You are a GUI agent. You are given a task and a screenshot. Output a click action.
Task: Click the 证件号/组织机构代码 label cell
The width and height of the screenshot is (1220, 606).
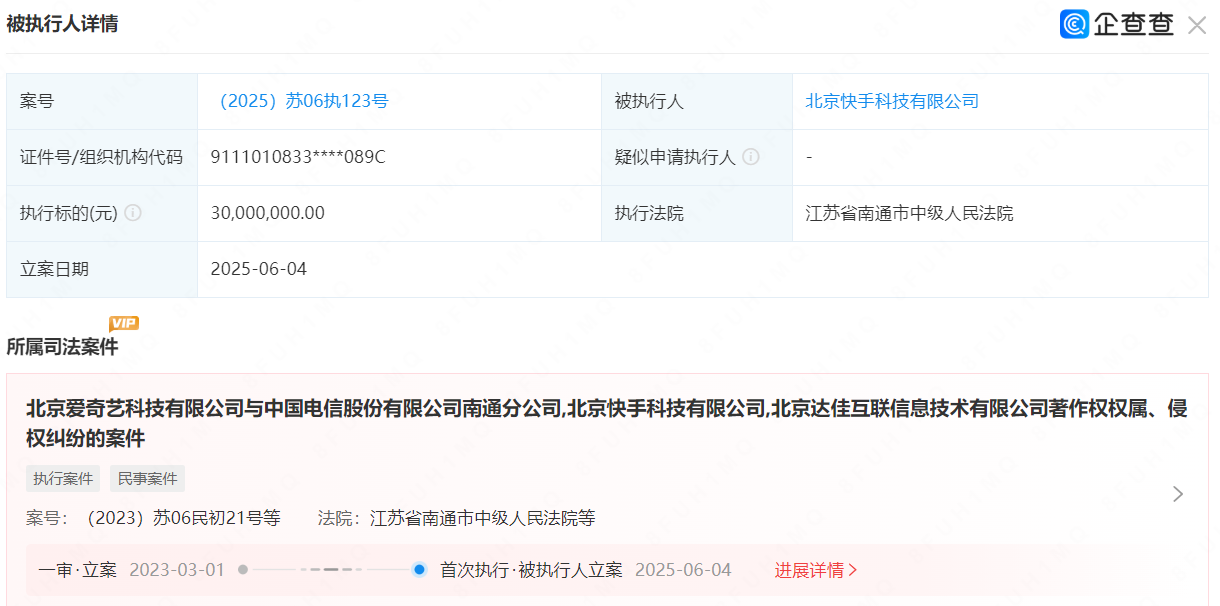[x=102, y=157]
